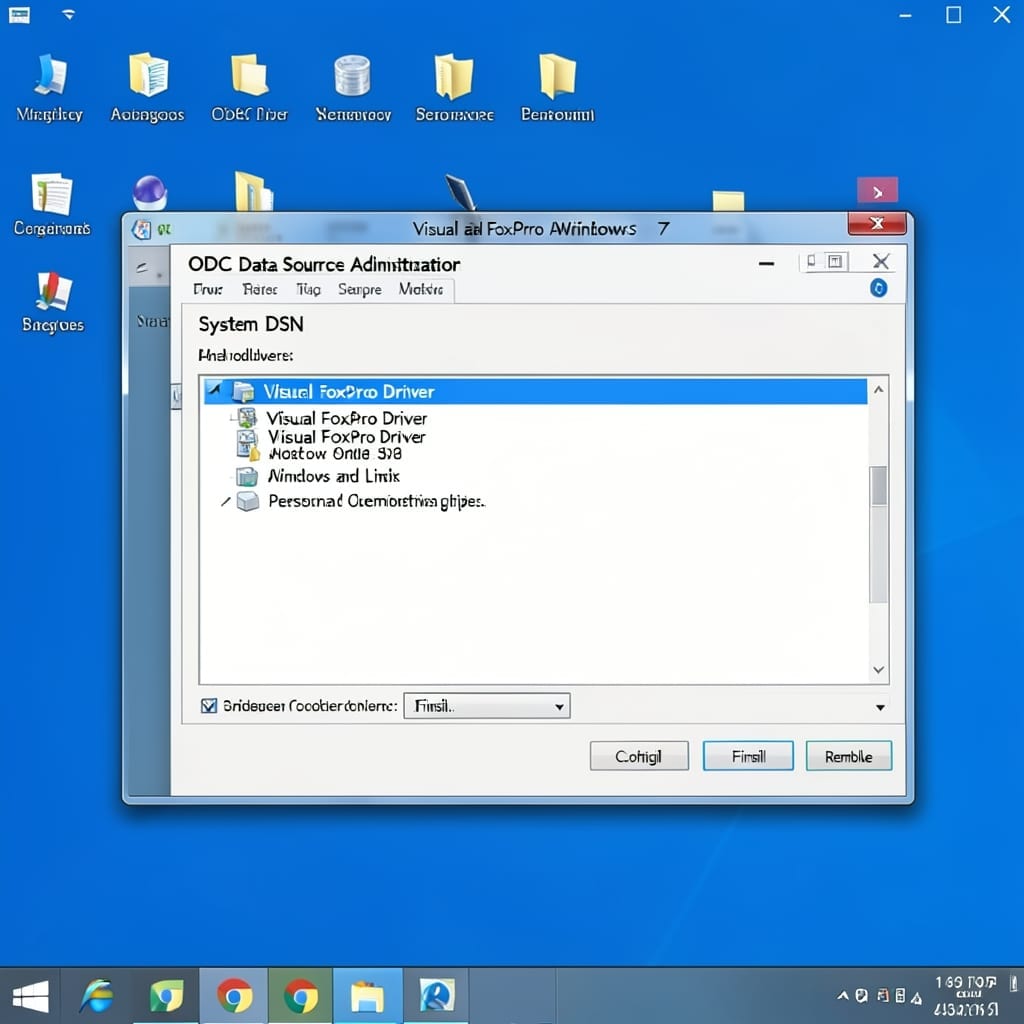Click scrollbar up arrow in driver list
This screenshot has width=1024, height=1024.
click(x=879, y=390)
